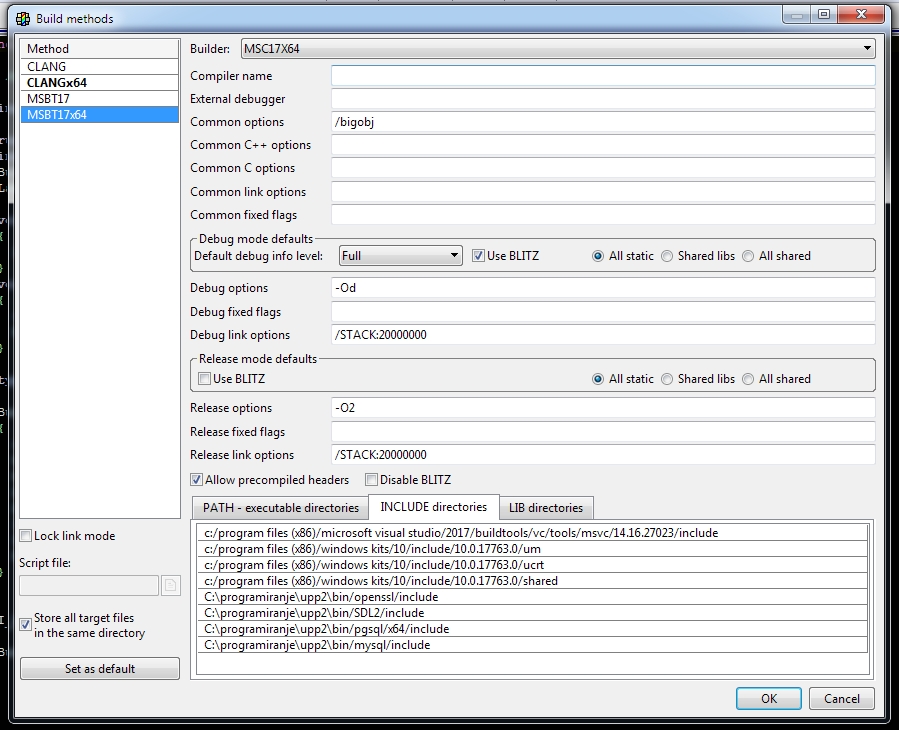
Task: Select All shared radio in Release defaults
Action: (748, 379)
